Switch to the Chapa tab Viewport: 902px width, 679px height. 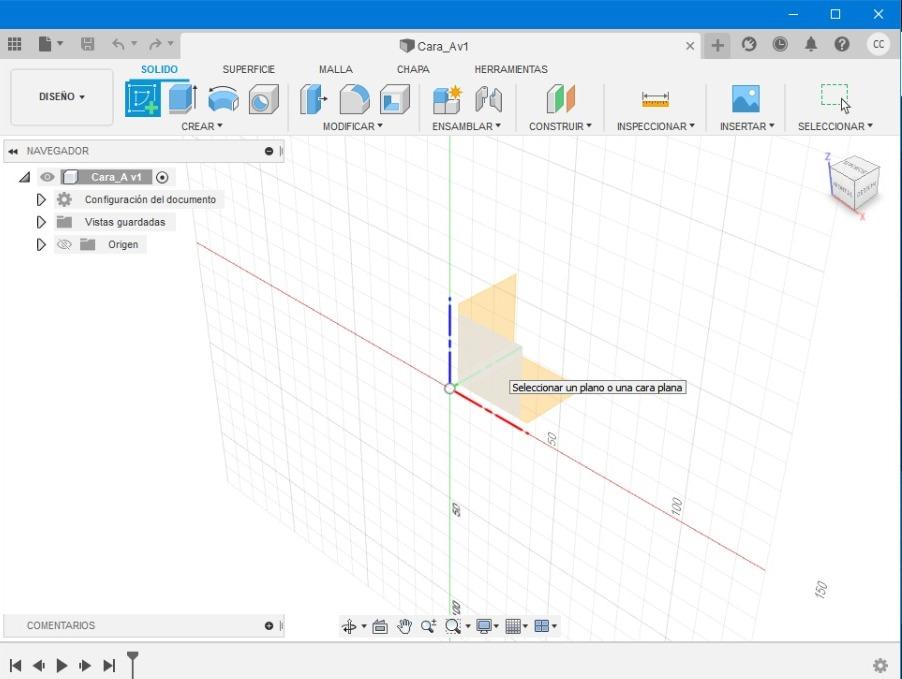click(413, 69)
